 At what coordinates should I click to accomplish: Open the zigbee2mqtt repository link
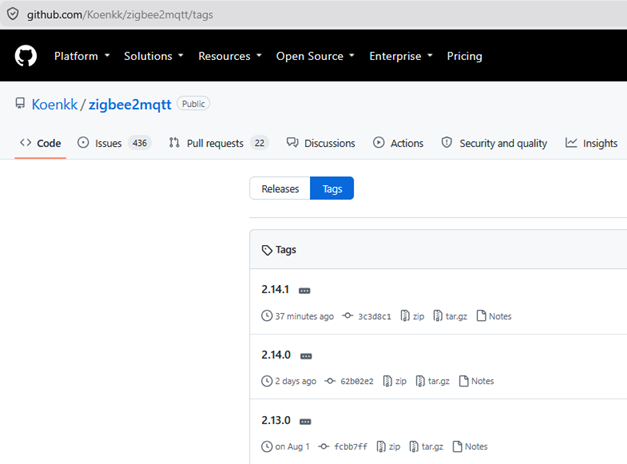[x=130, y=104]
